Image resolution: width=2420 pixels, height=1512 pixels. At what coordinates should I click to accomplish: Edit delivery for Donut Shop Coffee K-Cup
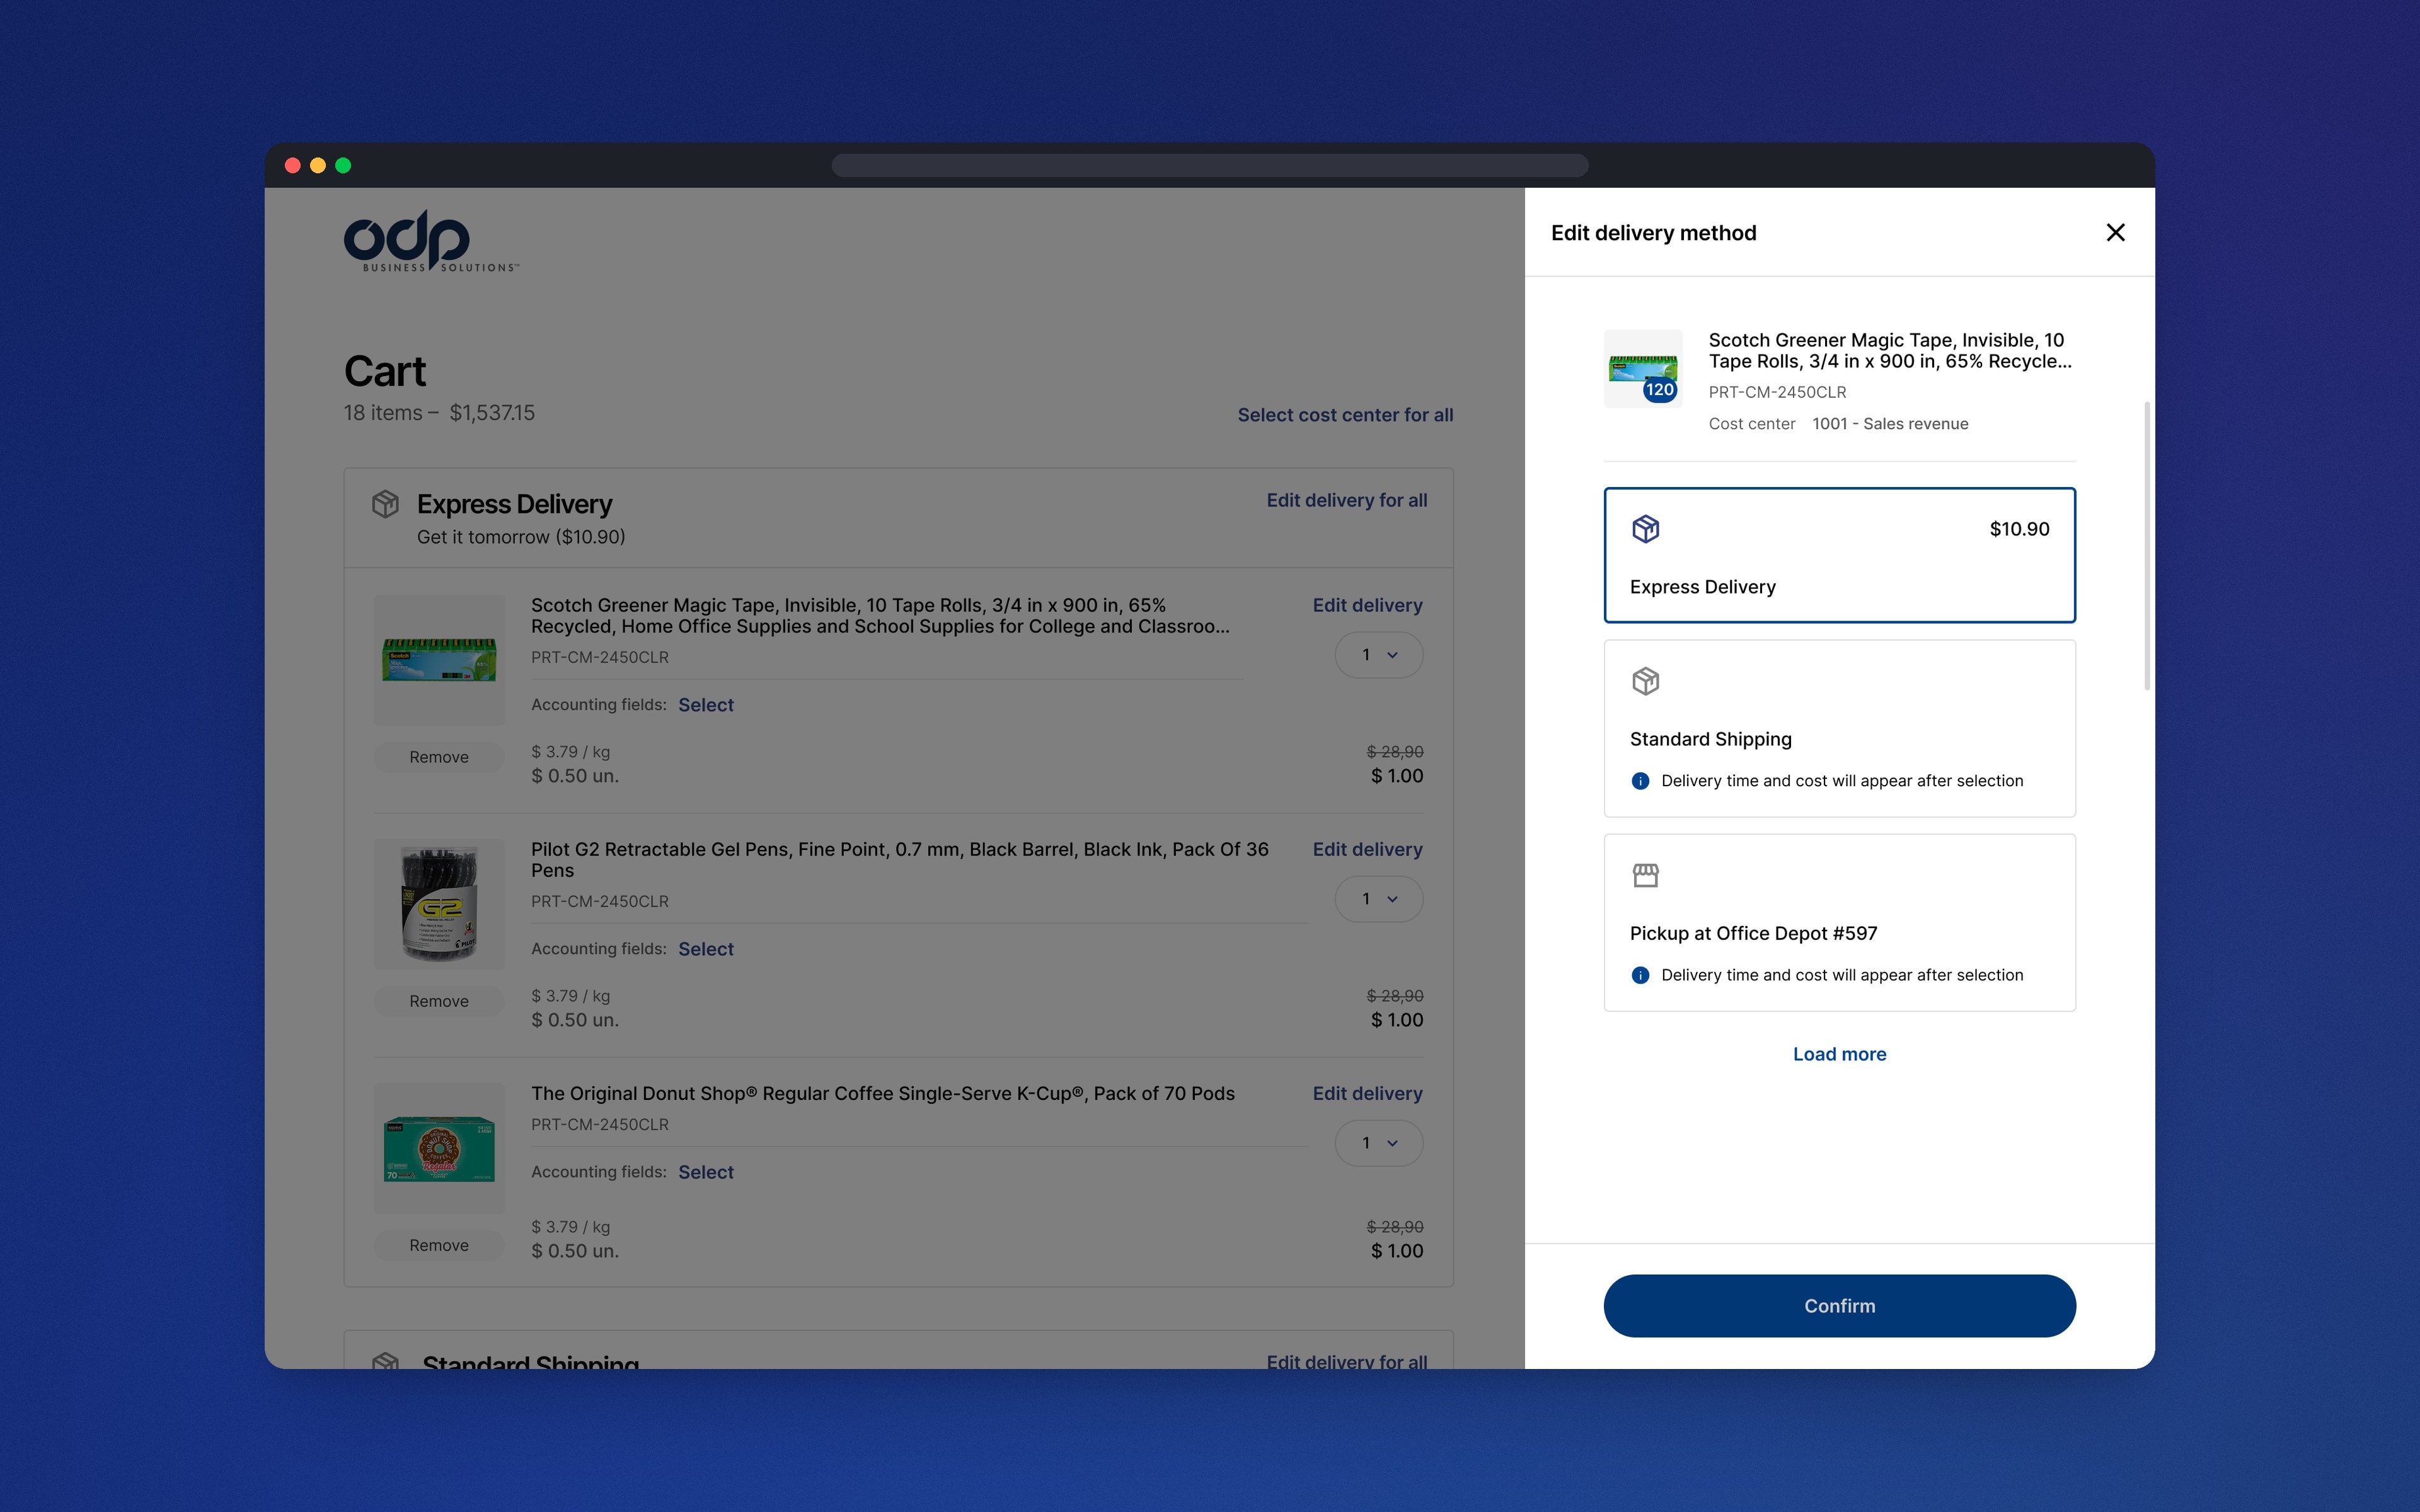[x=1367, y=1093]
